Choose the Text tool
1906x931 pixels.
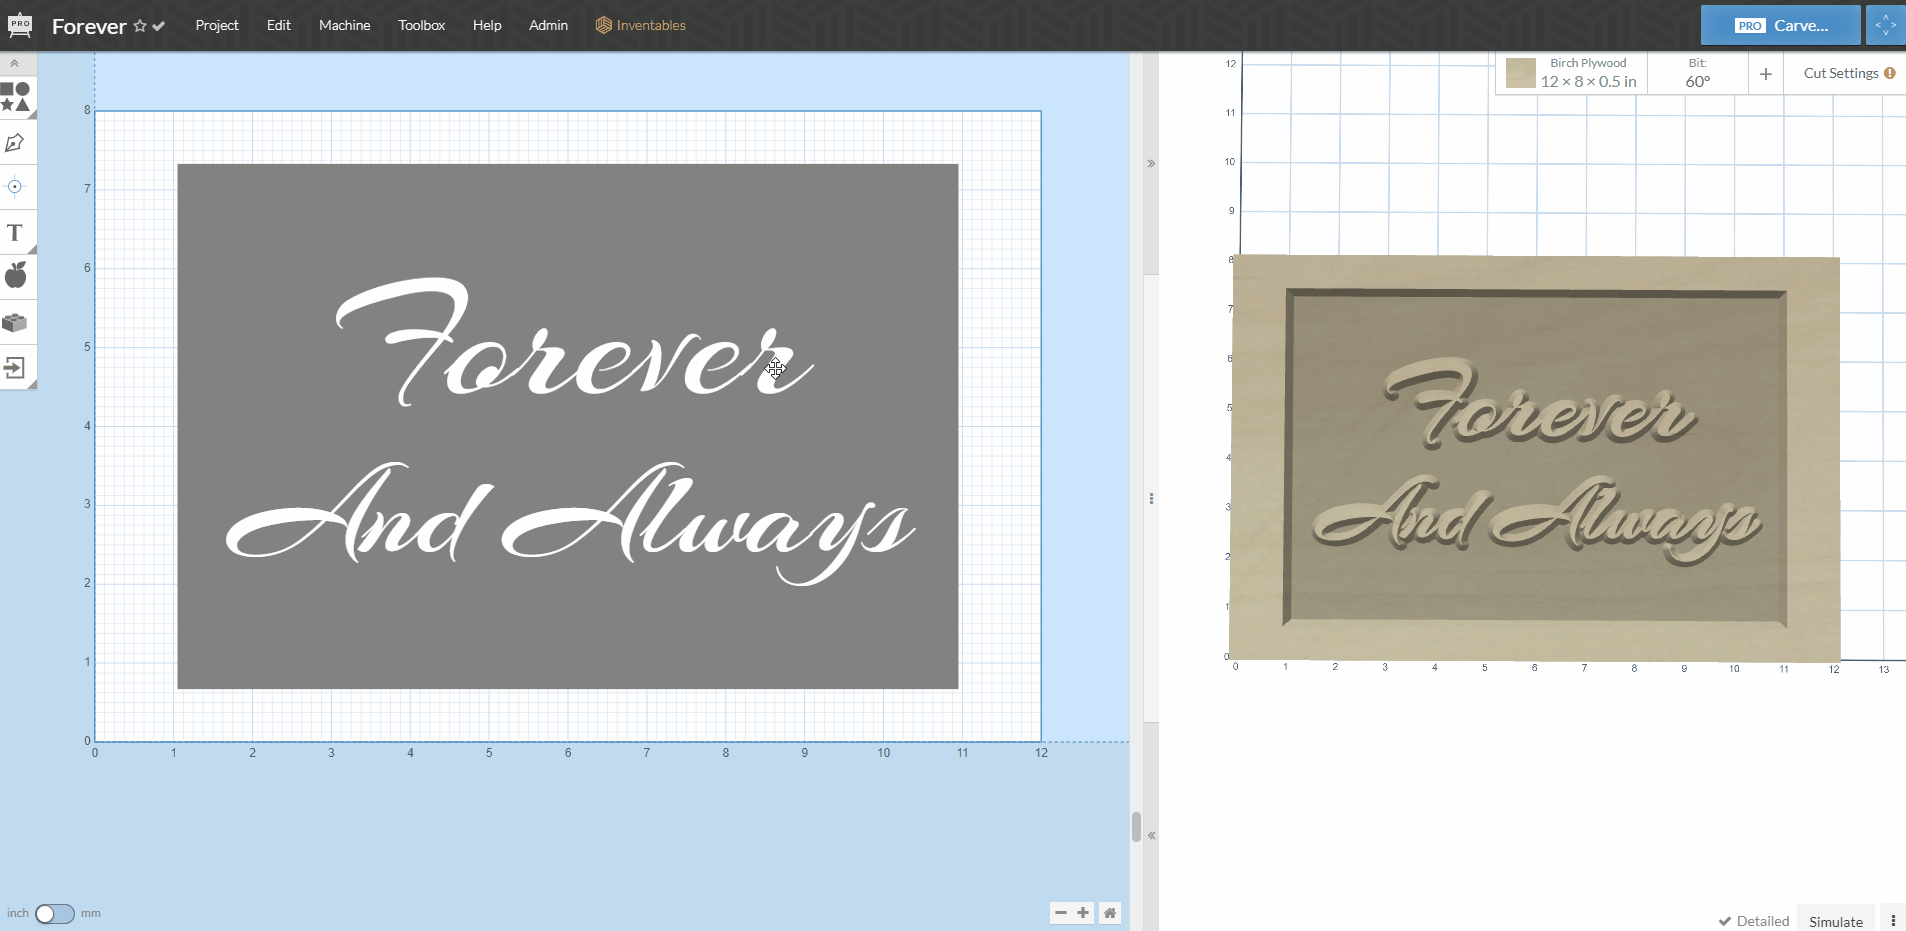[x=15, y=233]
